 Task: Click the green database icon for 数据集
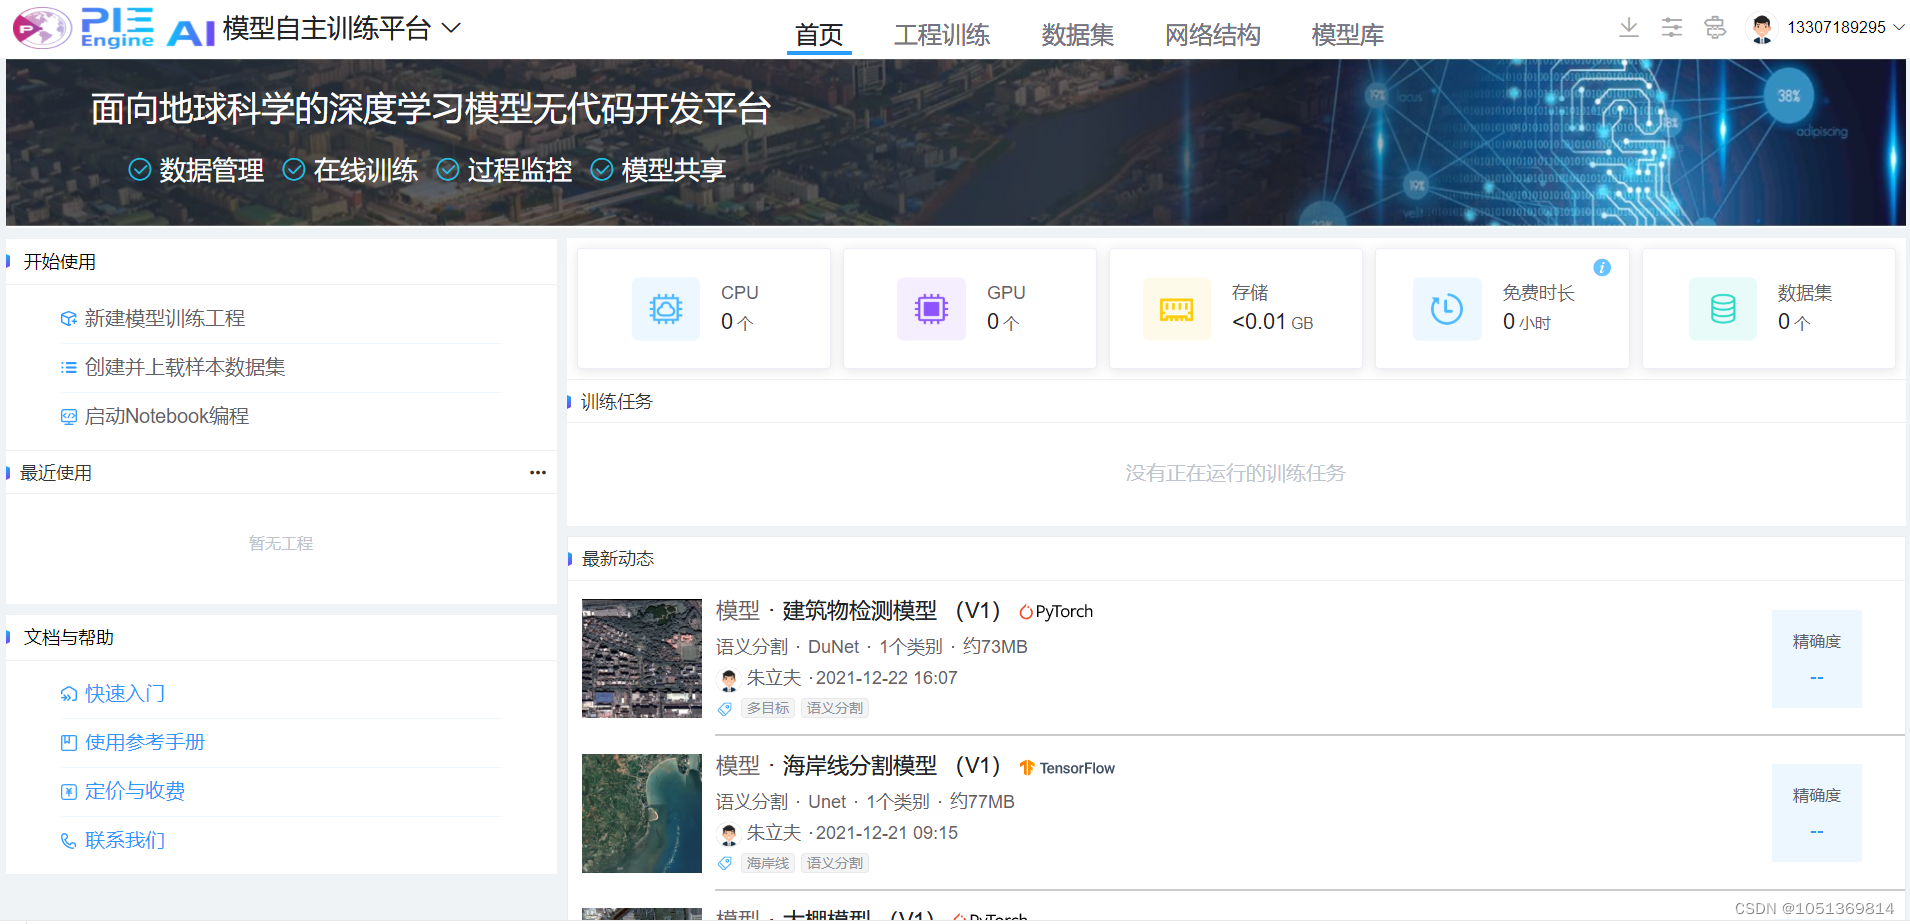click(1723, 309)
